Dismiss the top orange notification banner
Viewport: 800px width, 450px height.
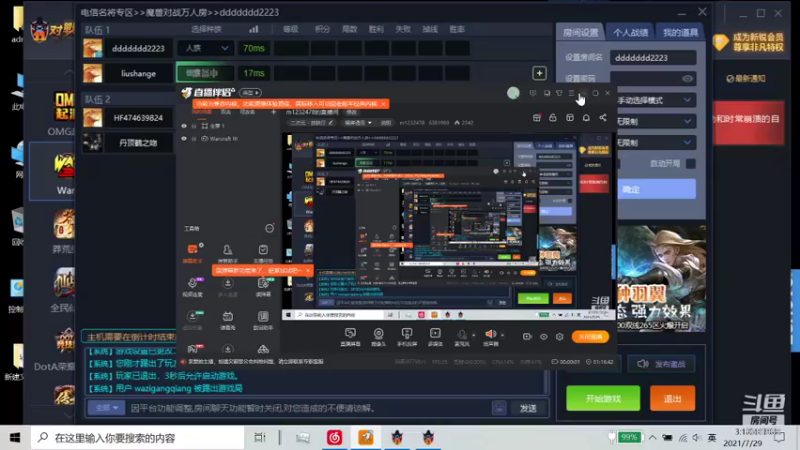tap(383, 104)
